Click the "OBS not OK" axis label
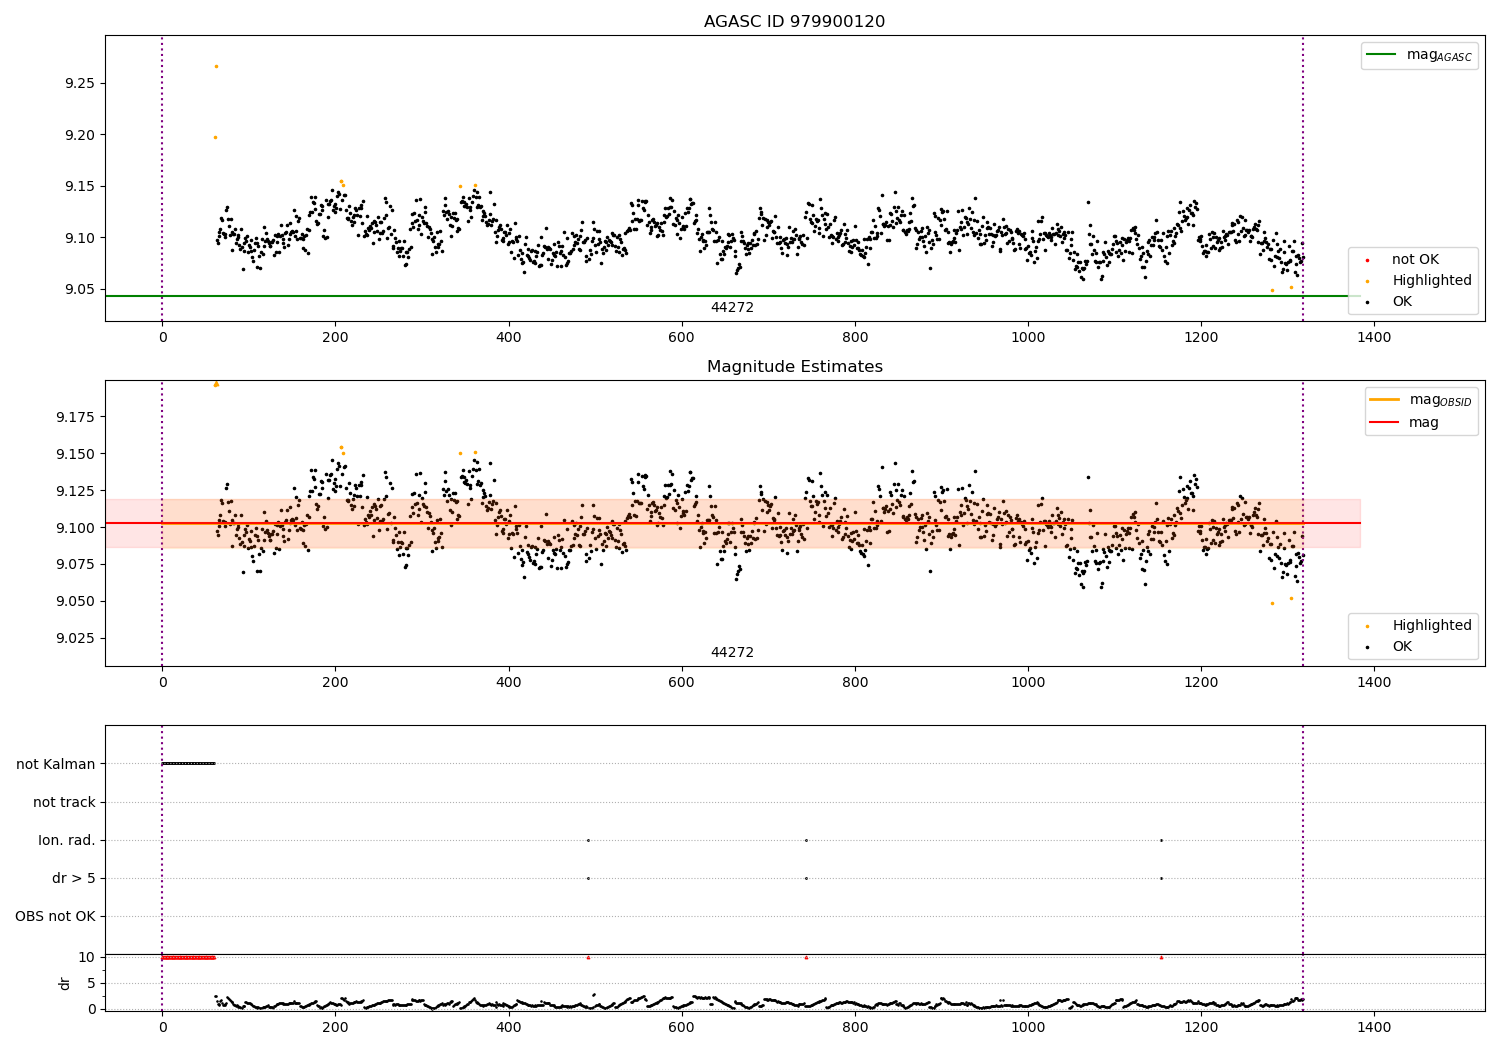This screenshot has height=1050, width=1500. (x=55, y=916)
